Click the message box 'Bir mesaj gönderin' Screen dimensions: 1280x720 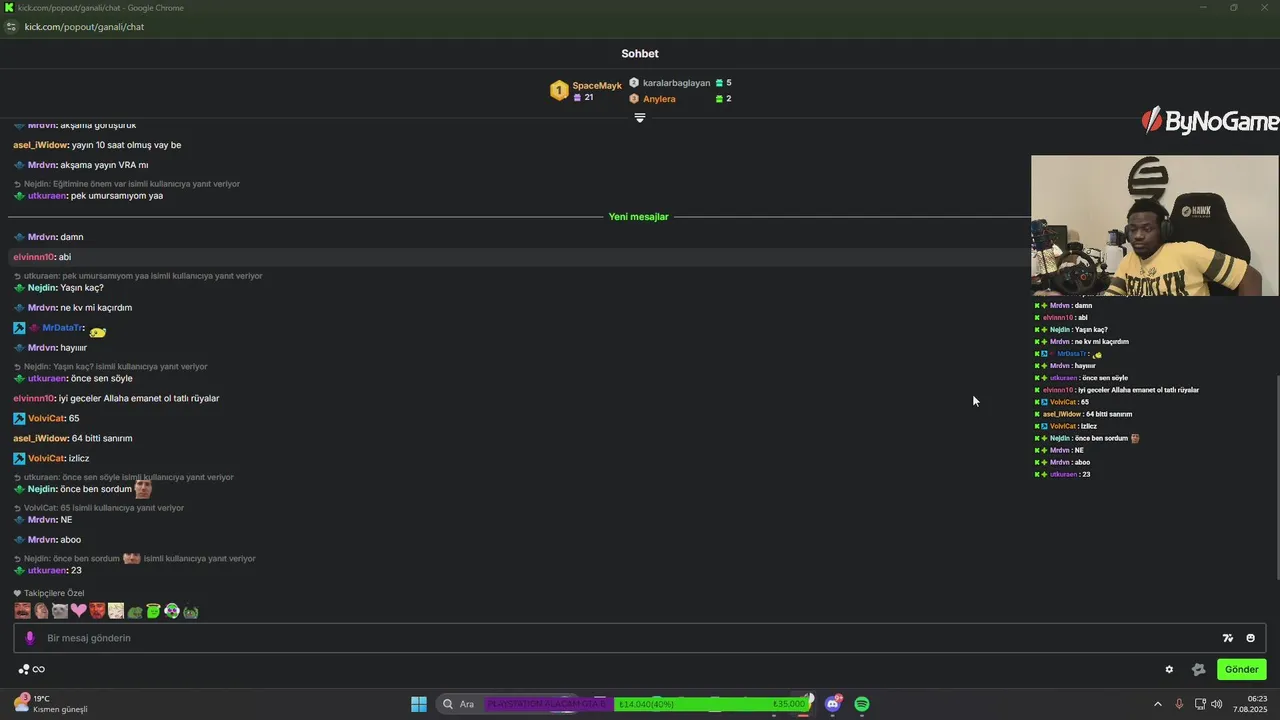[x=640, y=638]
